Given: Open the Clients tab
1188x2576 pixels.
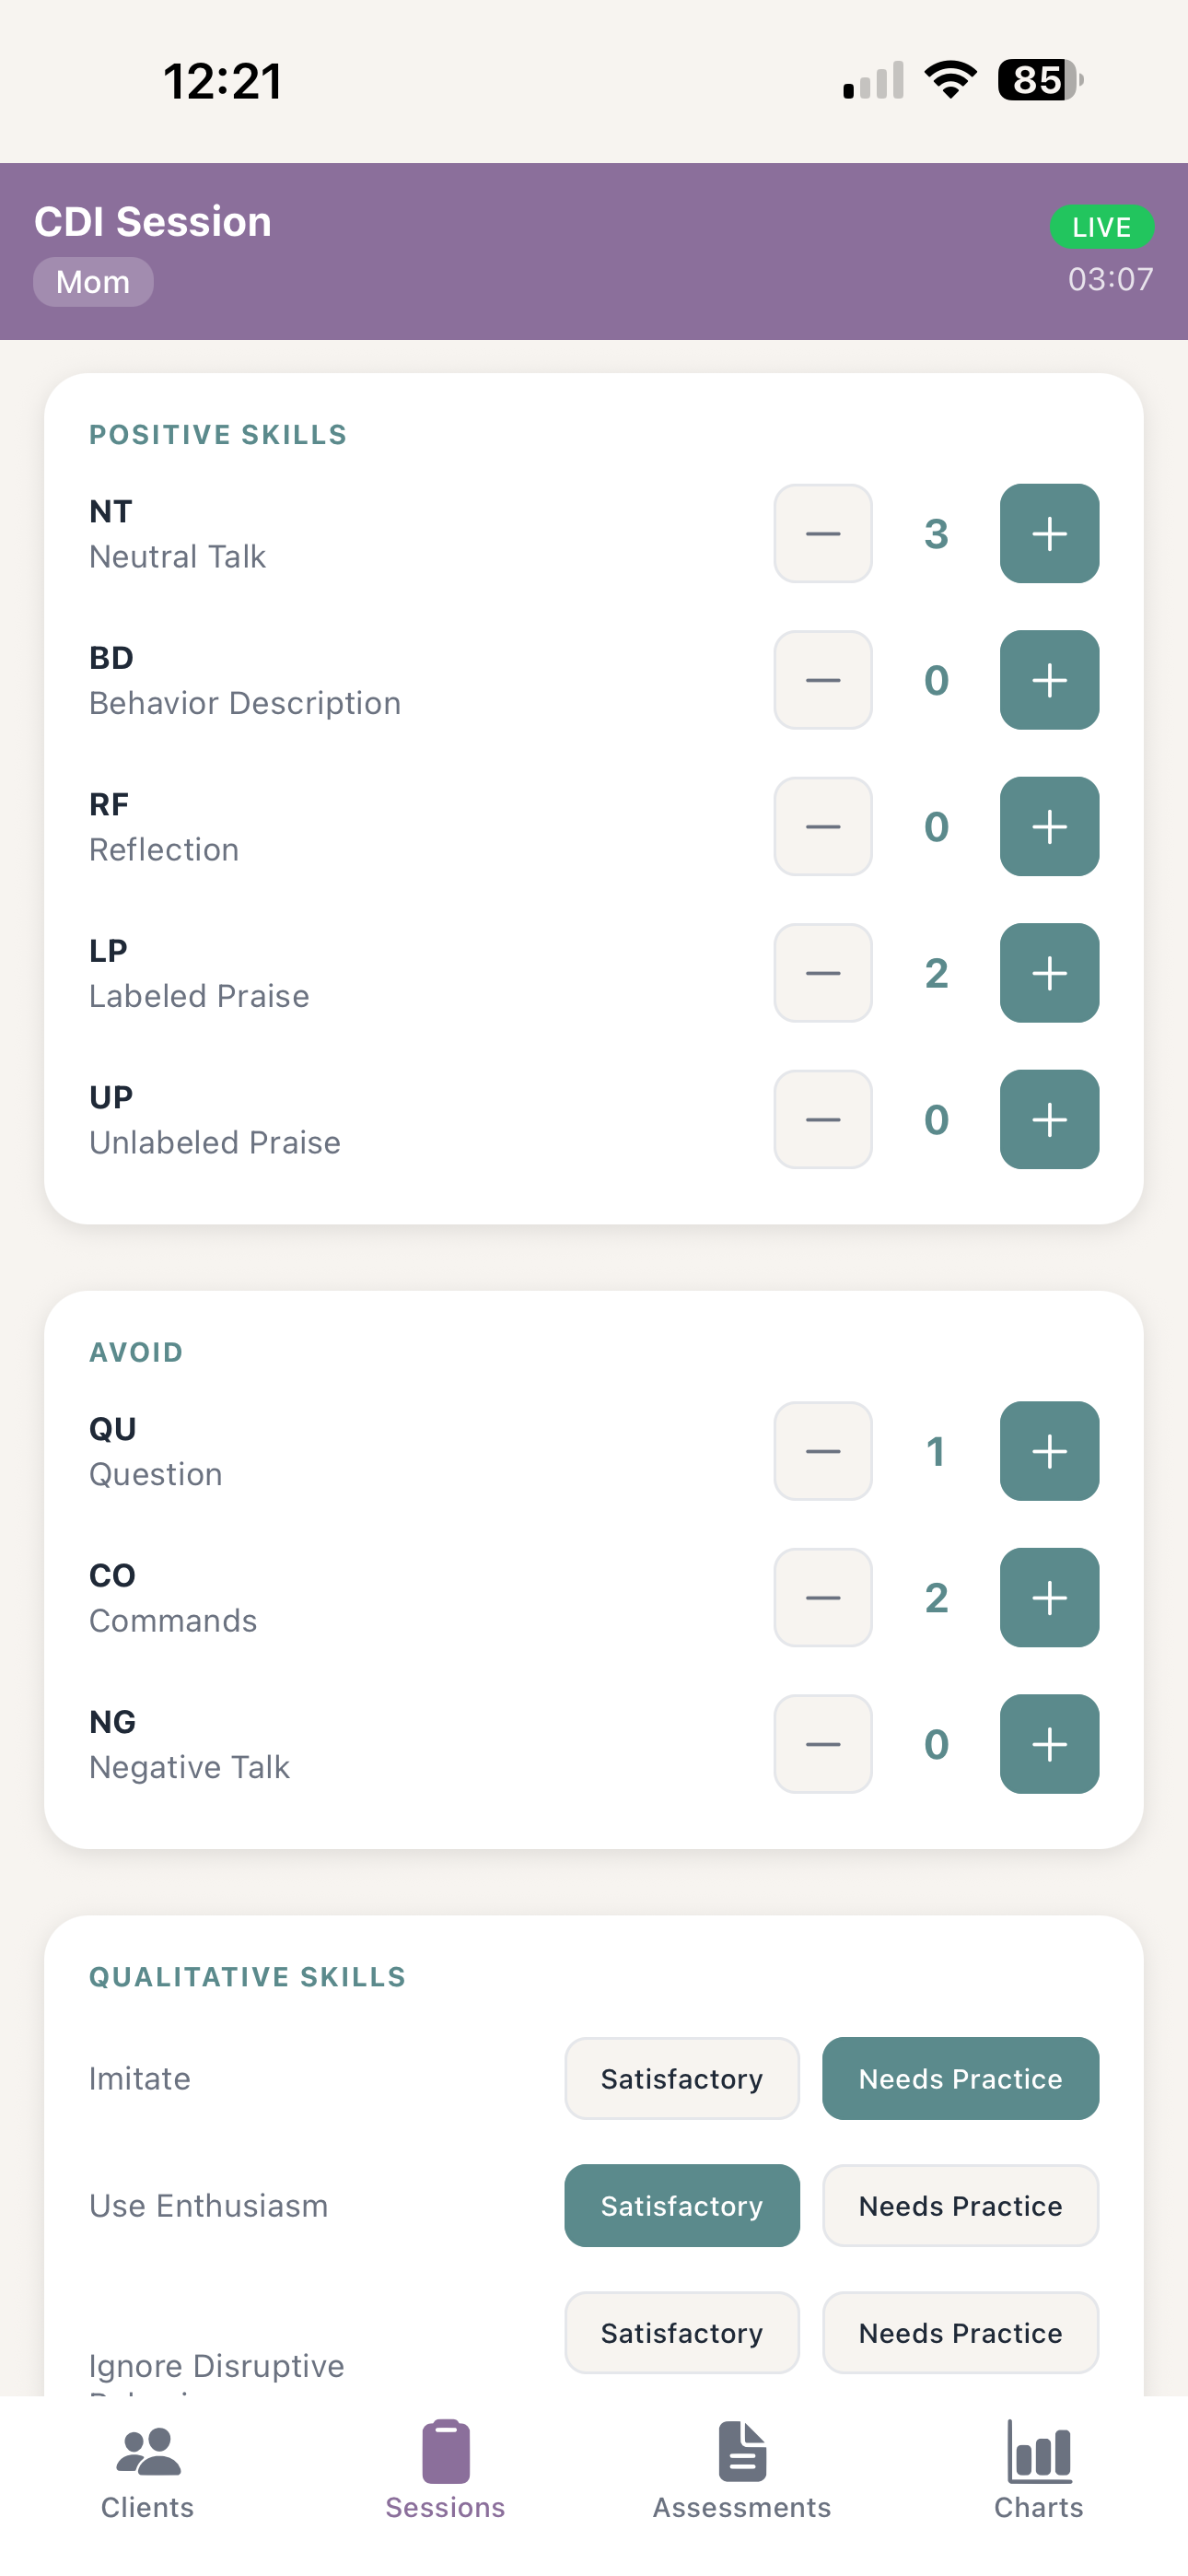Looking at the screenshot, I should 148,2470.
